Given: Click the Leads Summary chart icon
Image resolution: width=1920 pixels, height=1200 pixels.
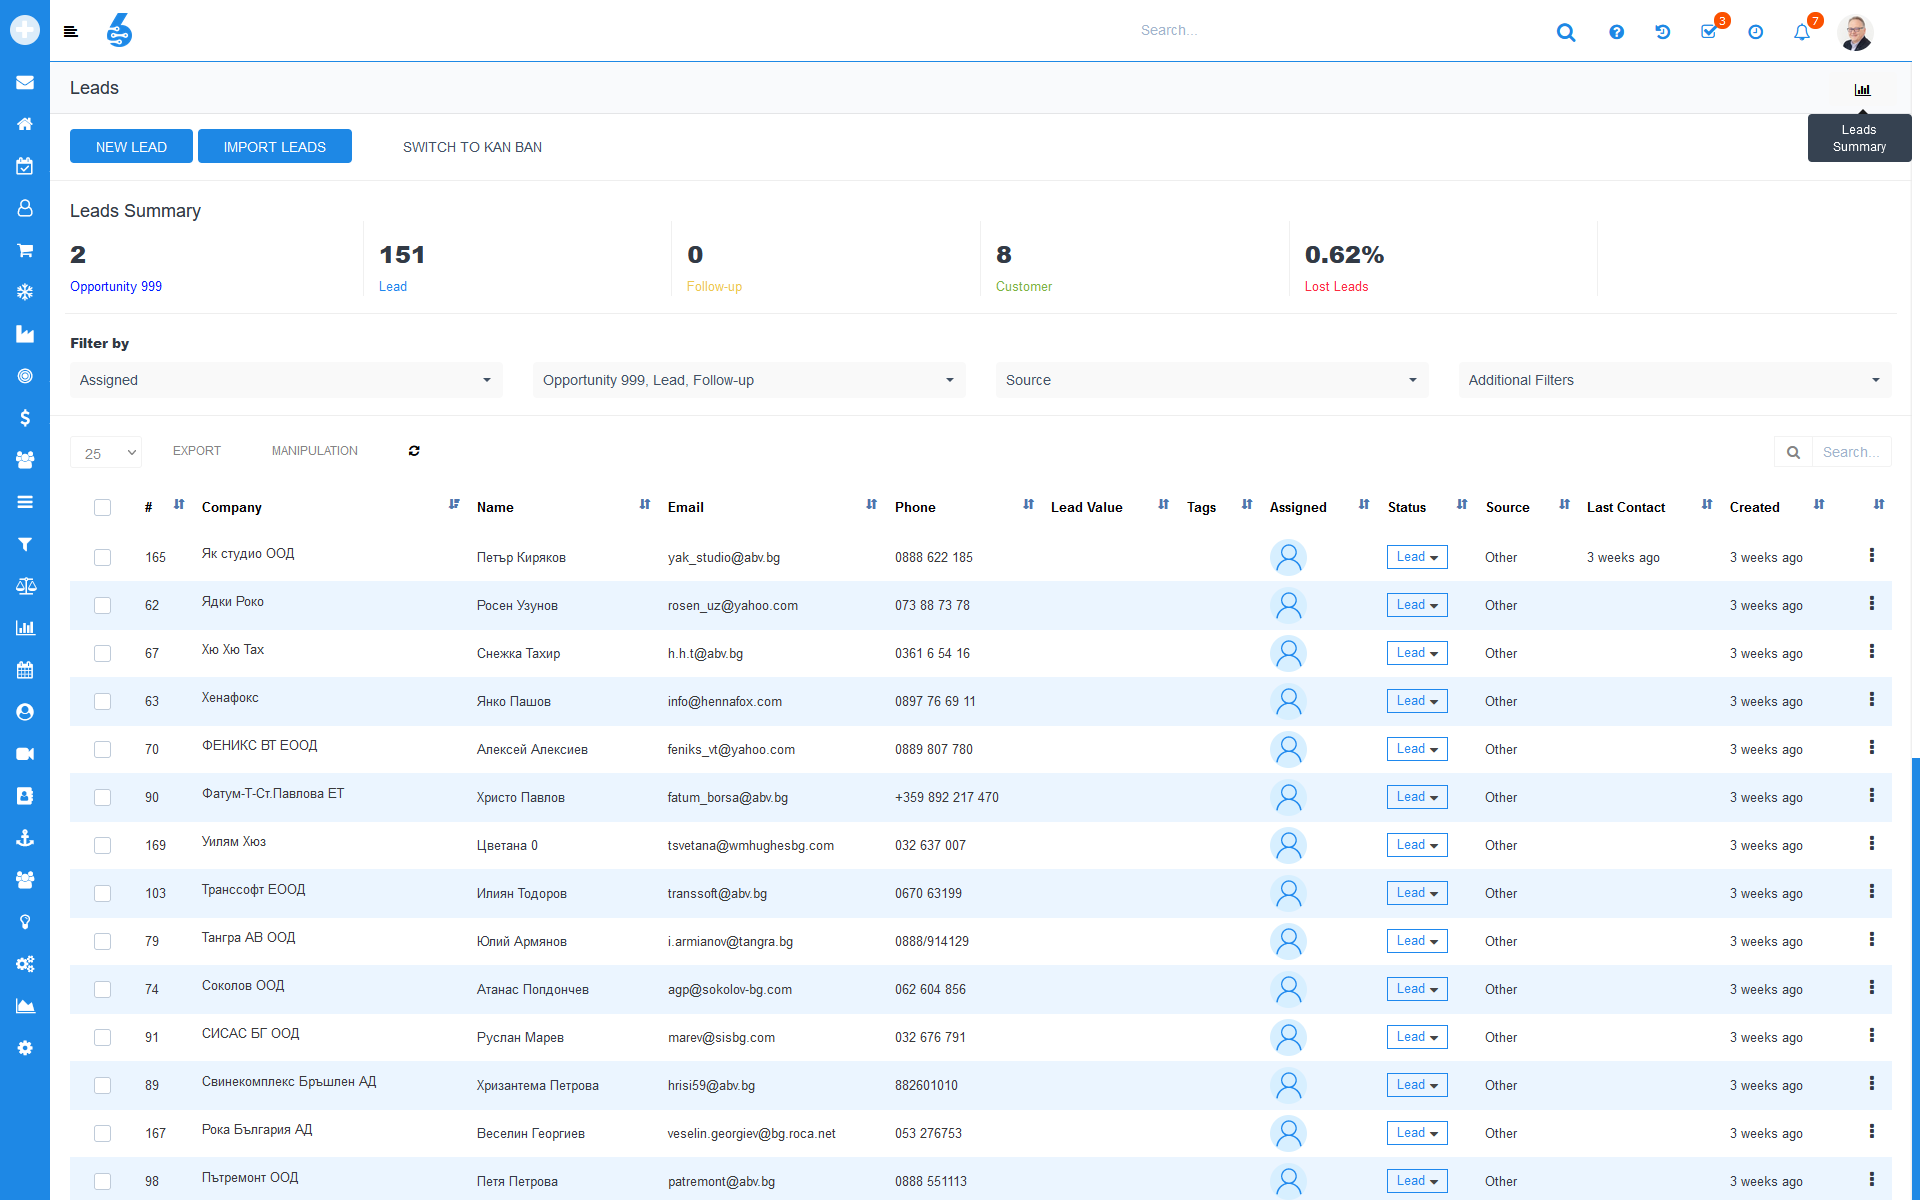Looking at the screenshot, I should [x=1861, y=90].
